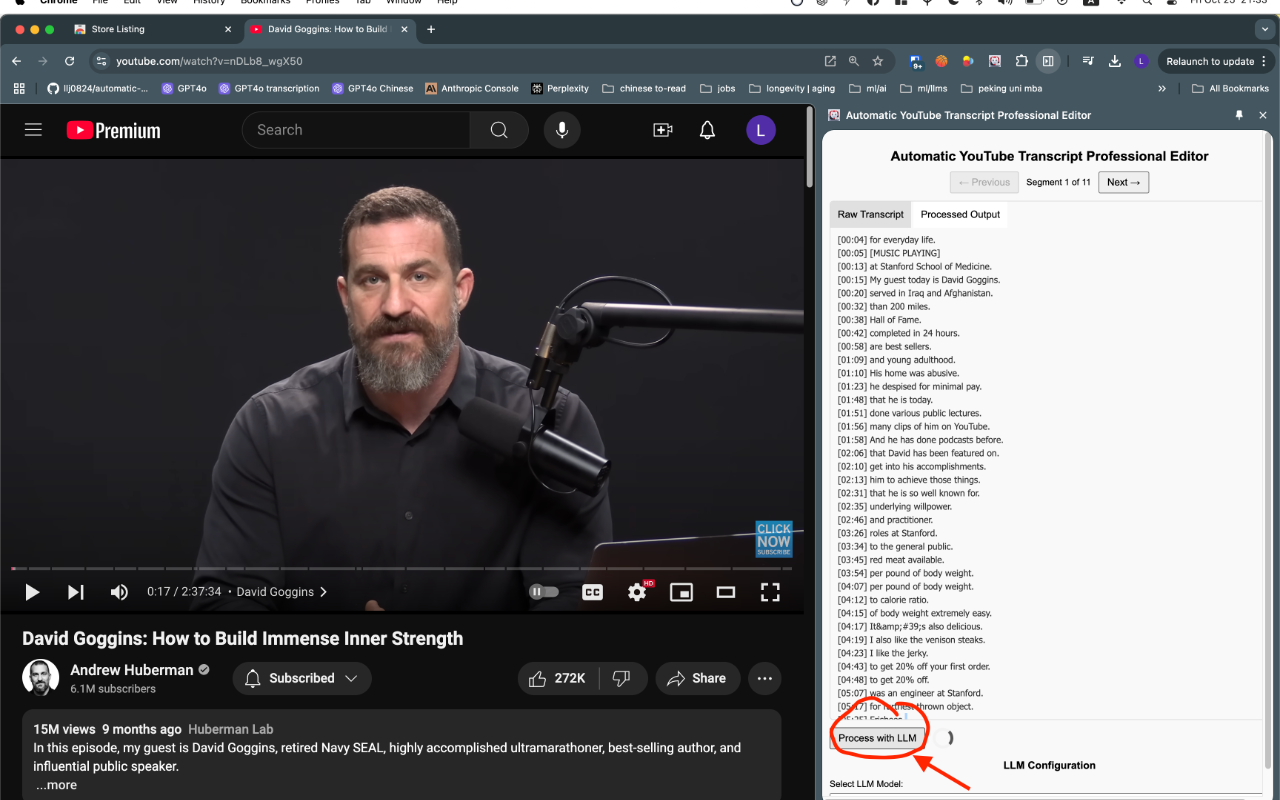Open the purple L account avatar on YouTube
The image size is (1280, 800).
761,130
